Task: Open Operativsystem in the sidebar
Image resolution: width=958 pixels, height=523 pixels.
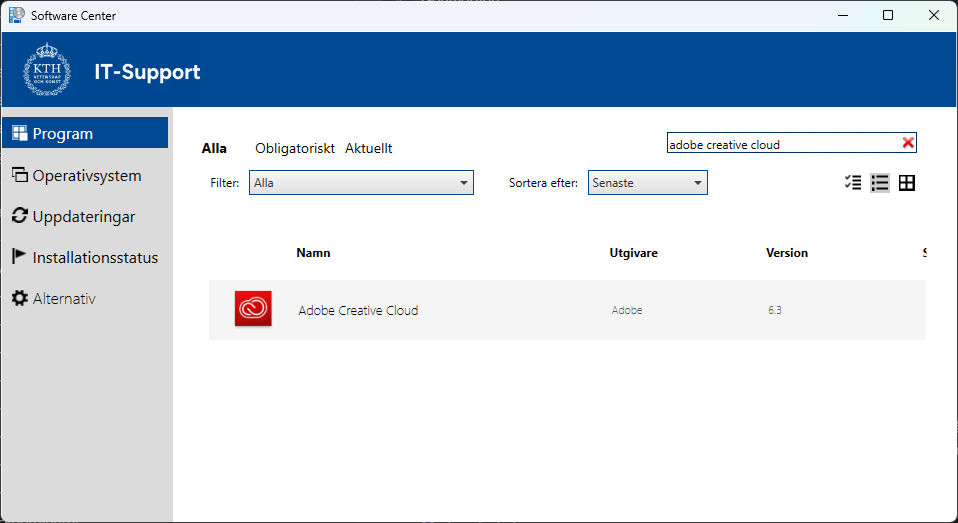Action: click(x=85, y=175)
